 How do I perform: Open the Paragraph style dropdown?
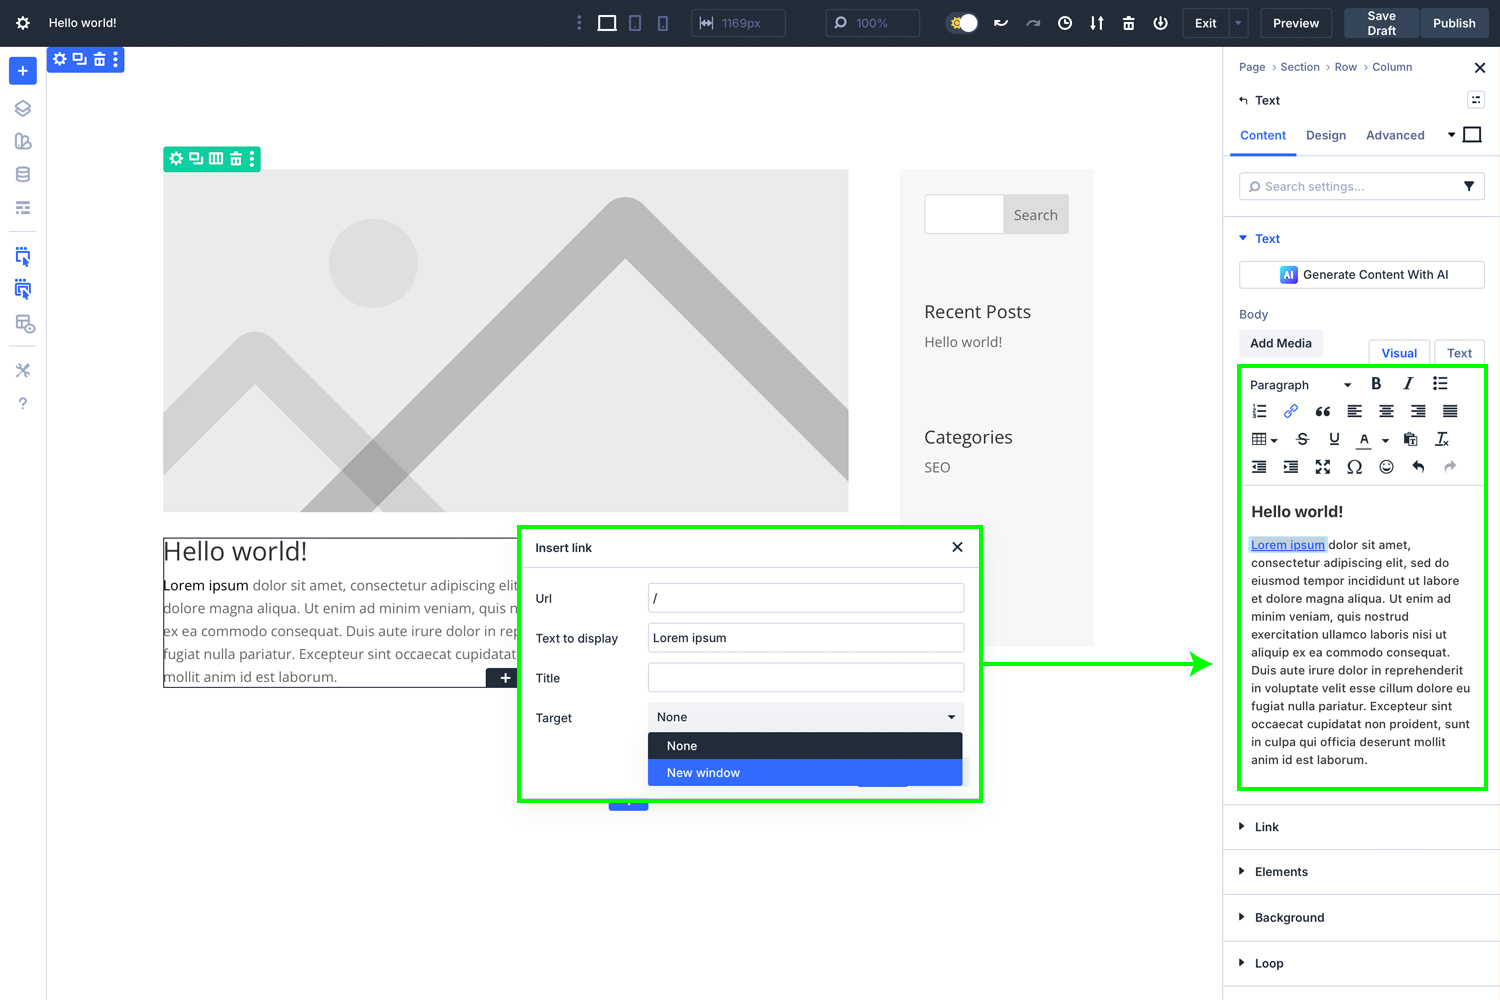pos(1298,384)
